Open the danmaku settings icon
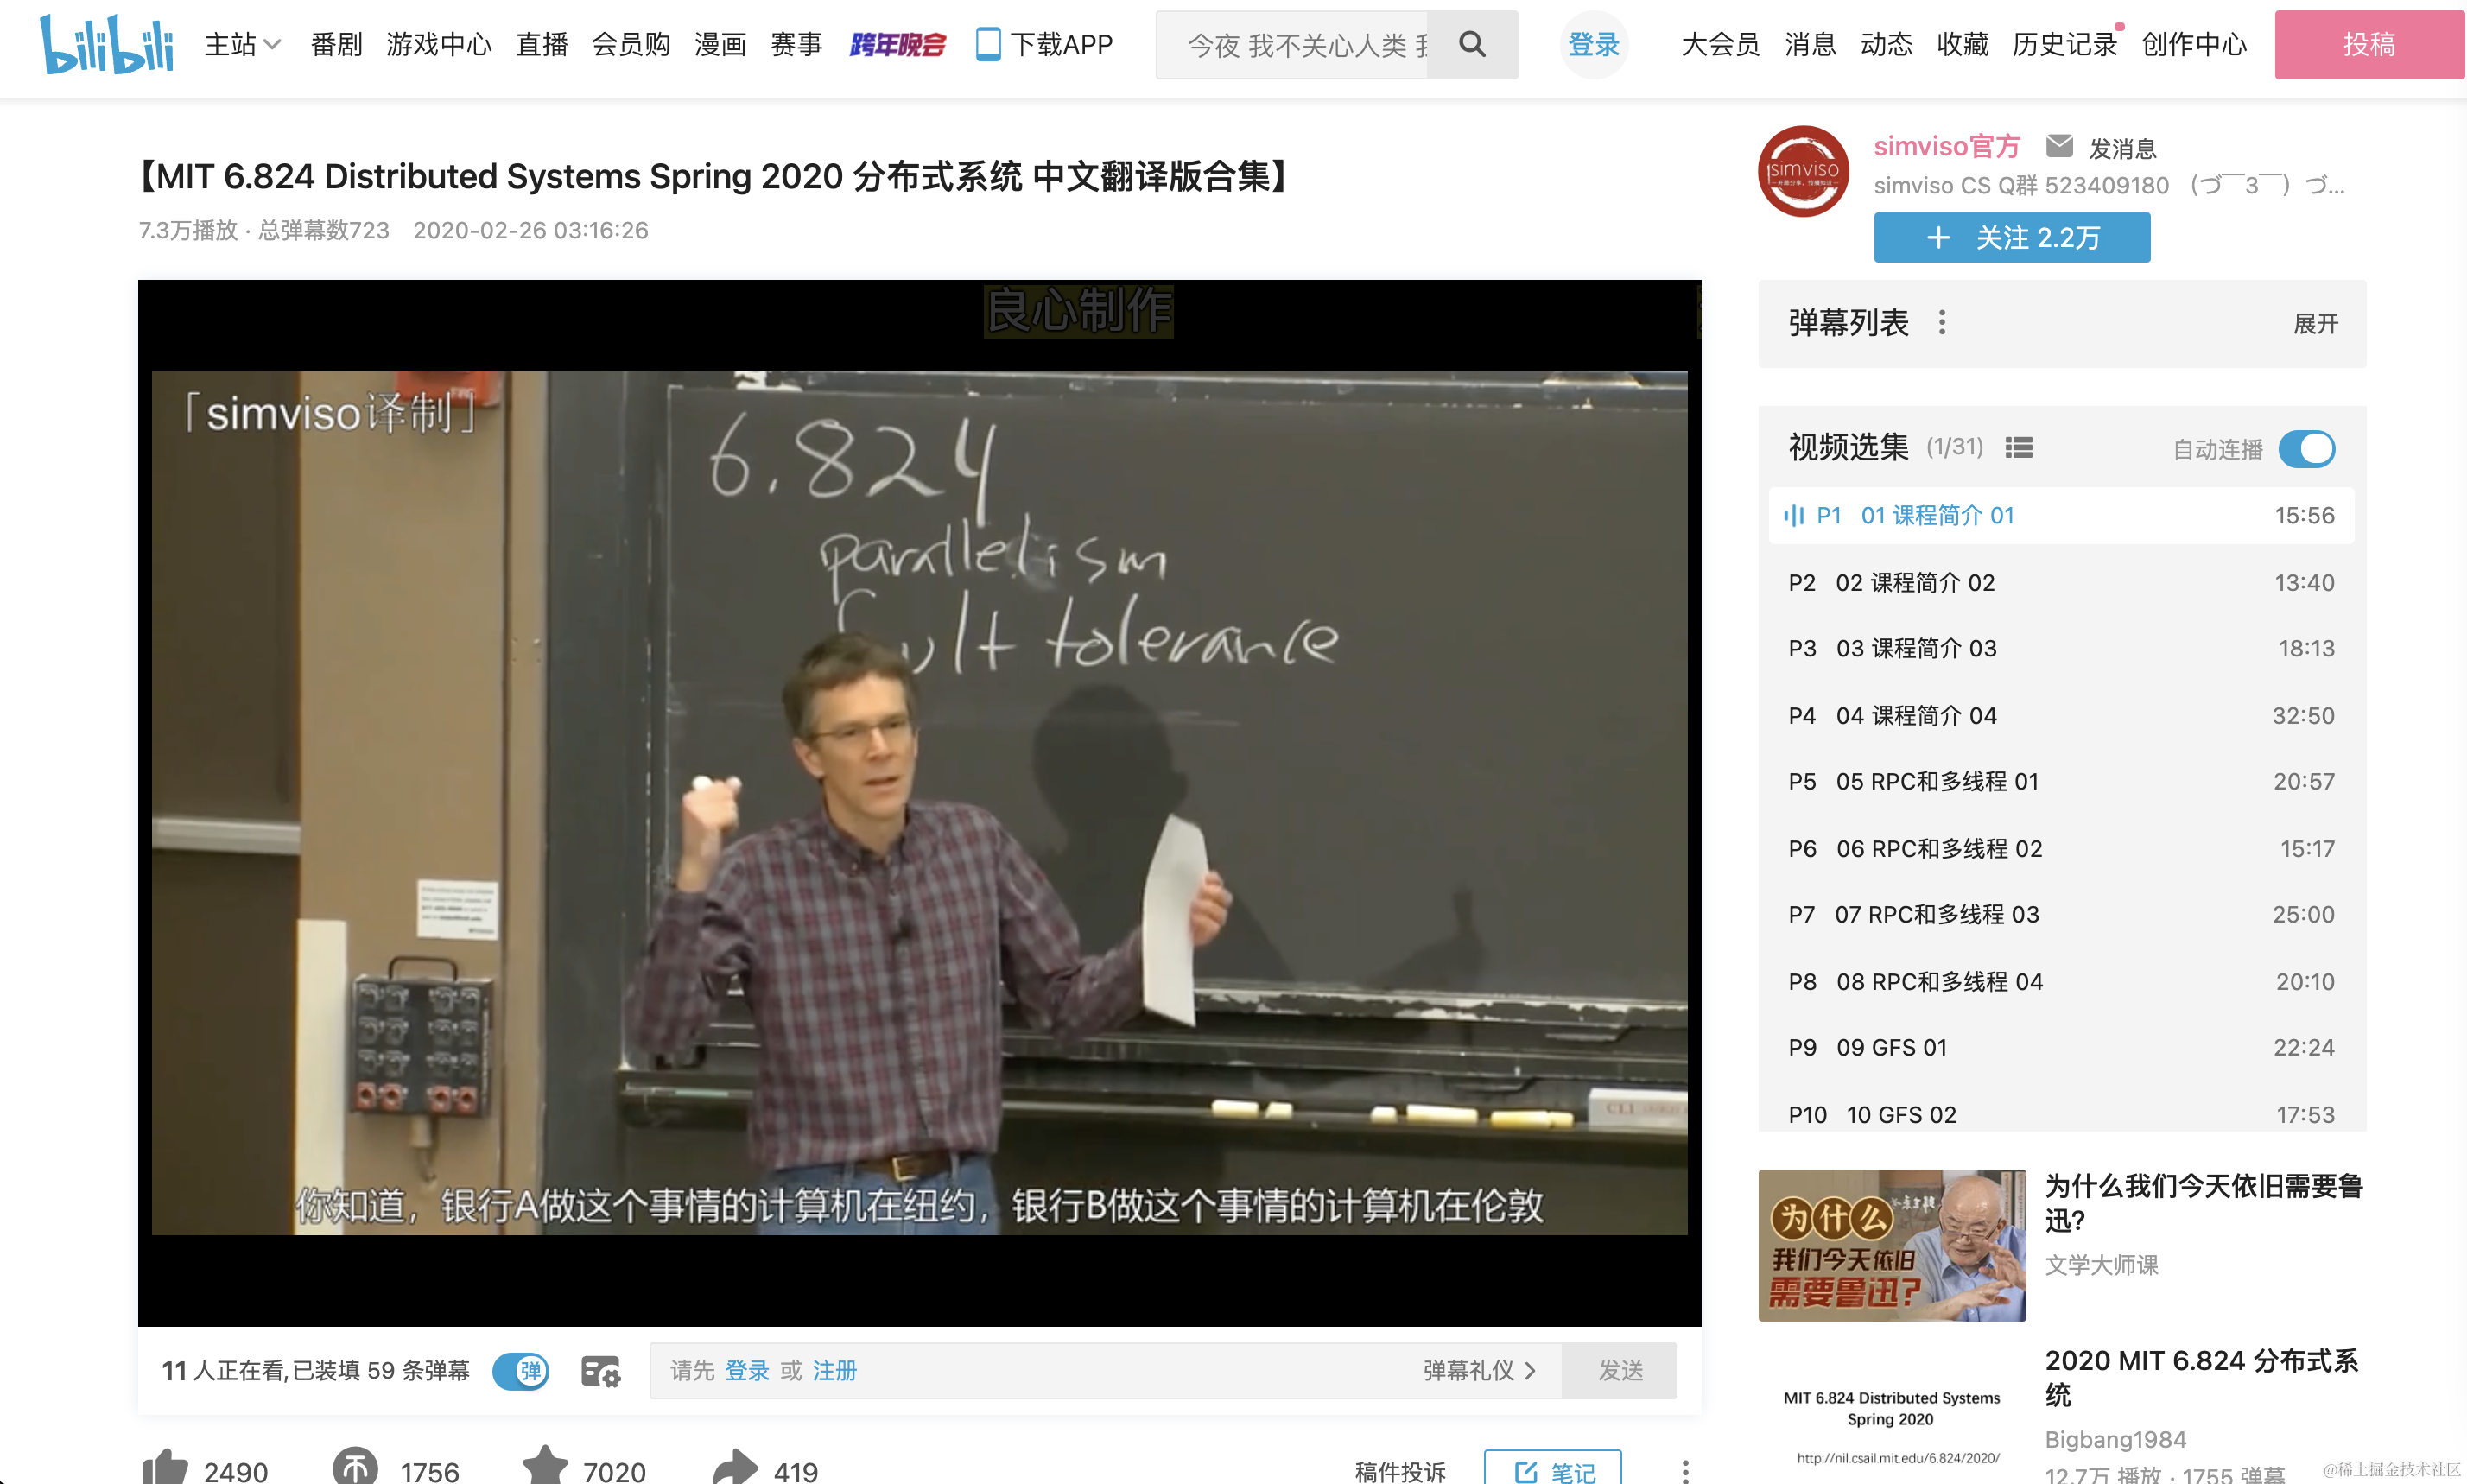 pos(601,1371)
